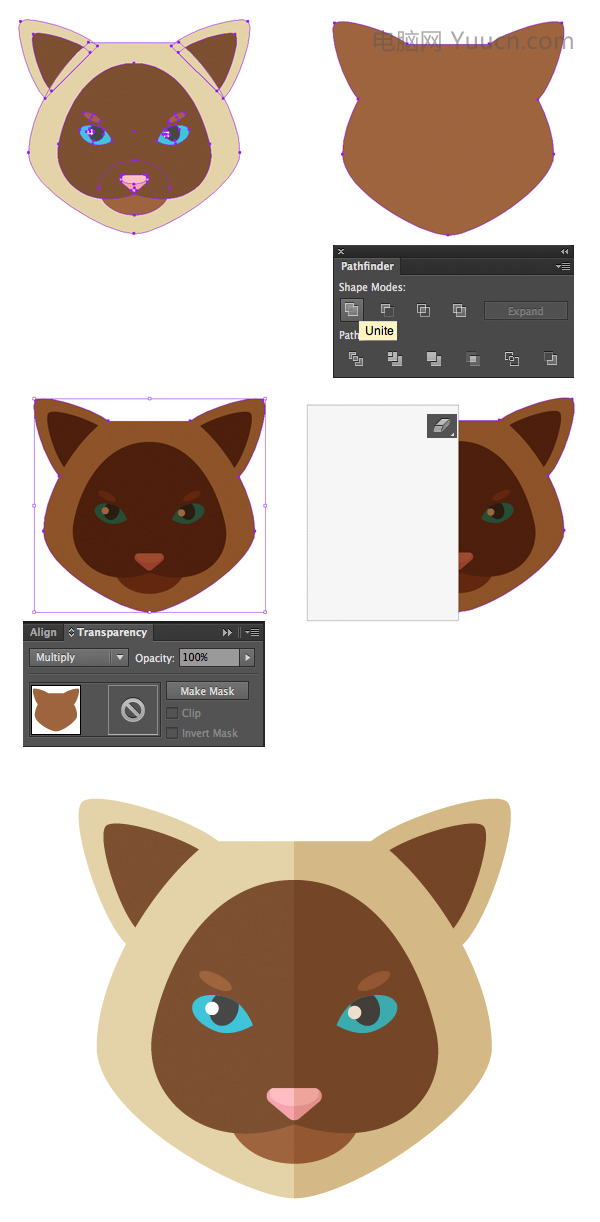Click the Unite shape mode icon
The width and height of the screenshot is (600, 1222).
click(x=351, y=310)
